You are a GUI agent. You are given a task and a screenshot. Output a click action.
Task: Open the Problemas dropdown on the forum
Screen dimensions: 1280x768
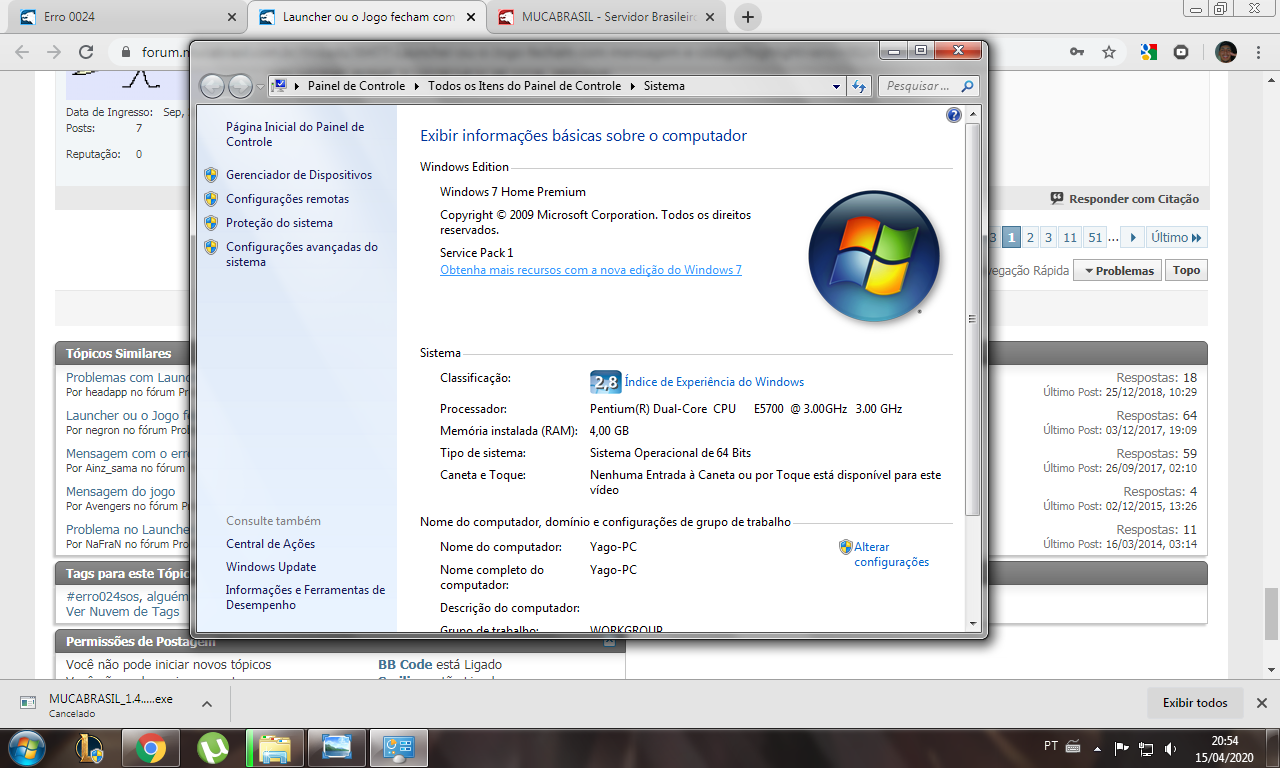click(x=1118, y=271)
